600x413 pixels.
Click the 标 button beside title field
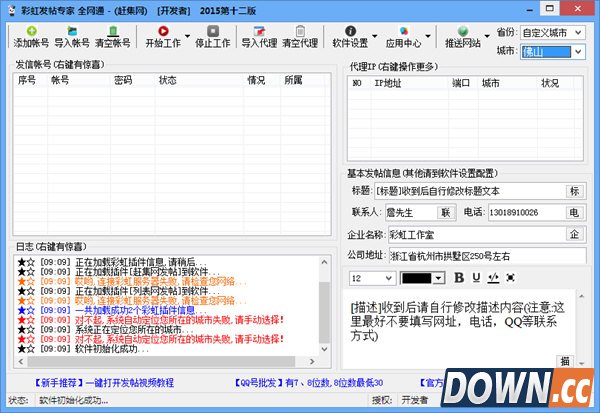click(x=575, y=191)
